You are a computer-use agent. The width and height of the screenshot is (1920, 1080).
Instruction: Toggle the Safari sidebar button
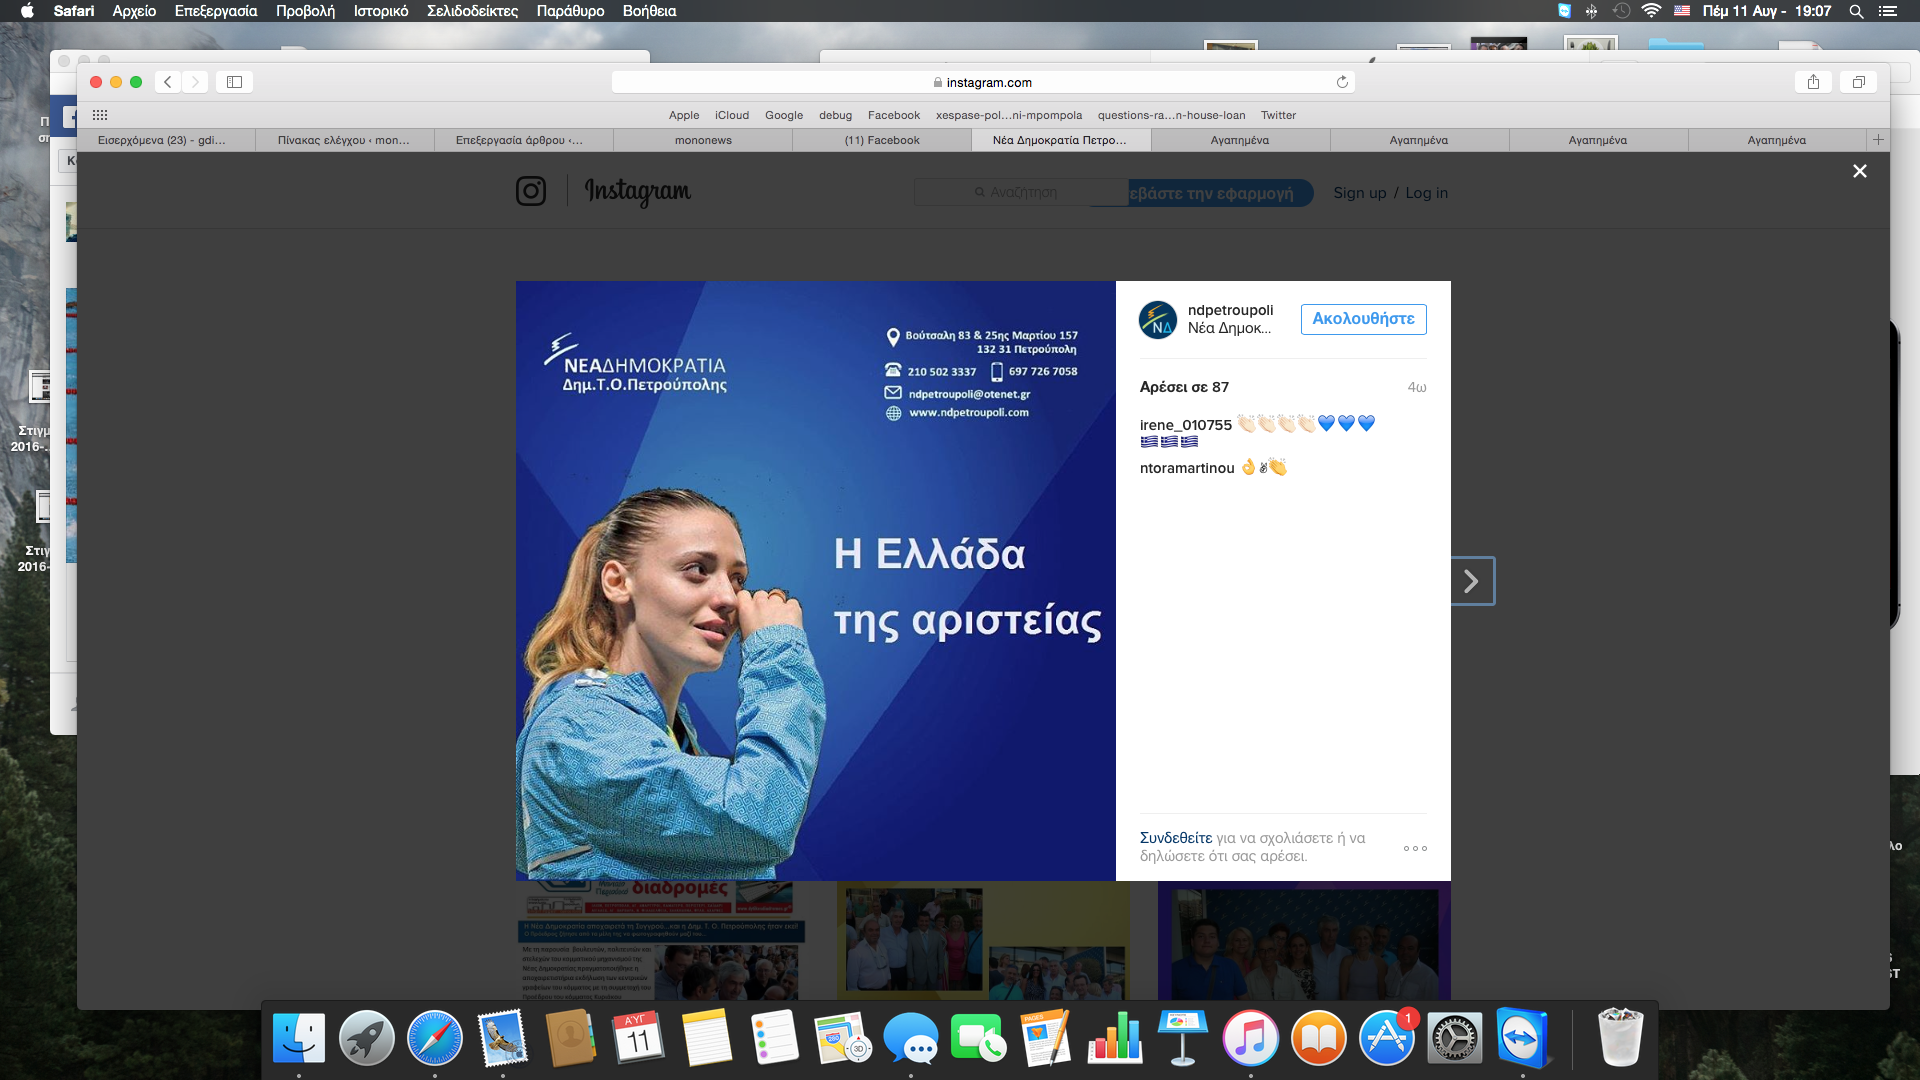click(235, 82)
